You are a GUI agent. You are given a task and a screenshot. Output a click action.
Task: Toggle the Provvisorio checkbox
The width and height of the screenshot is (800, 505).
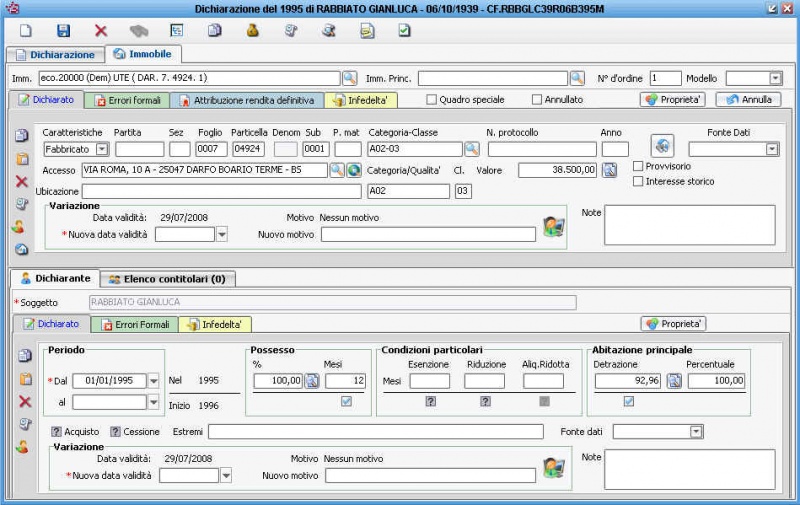(x=639, y=166)
